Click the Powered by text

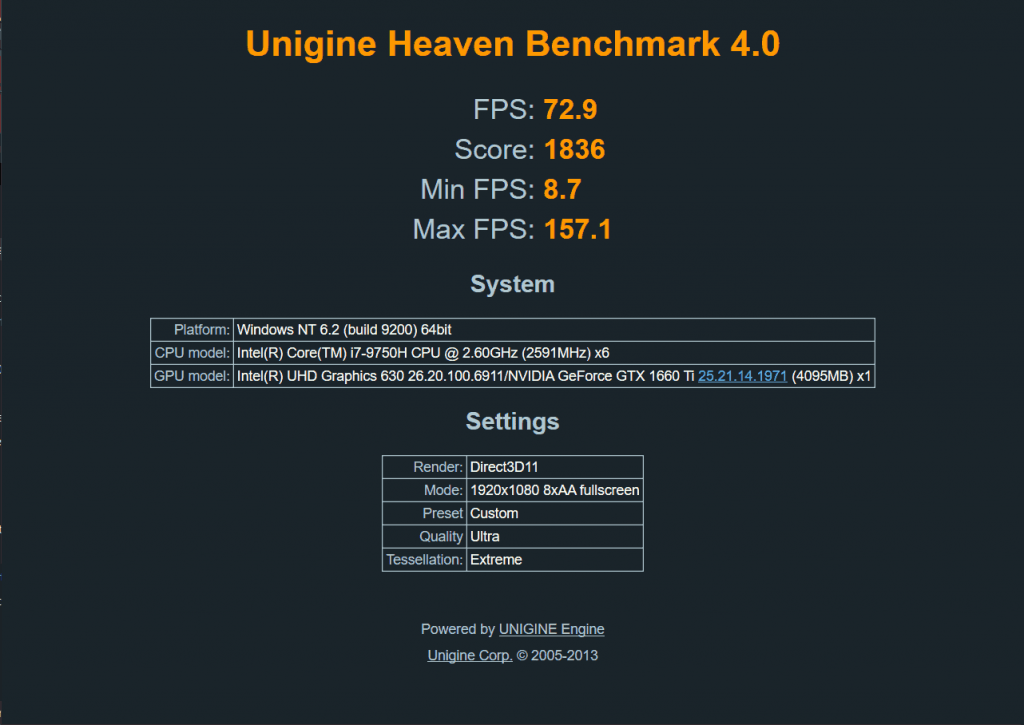tap(458, 629)
